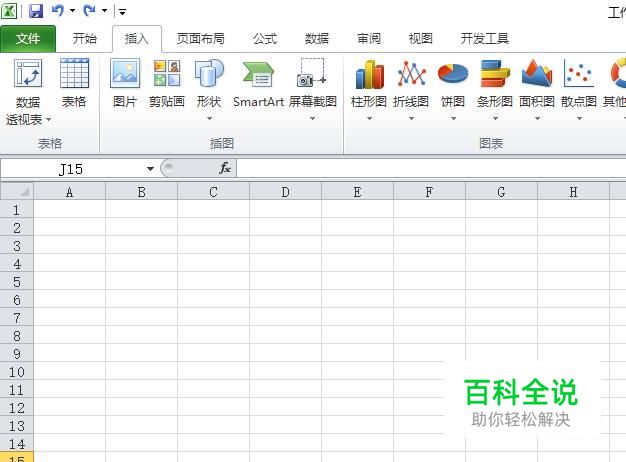Switch to the 开始 Home tab
This screenshot has height=462, width=626.
point(85,39)
